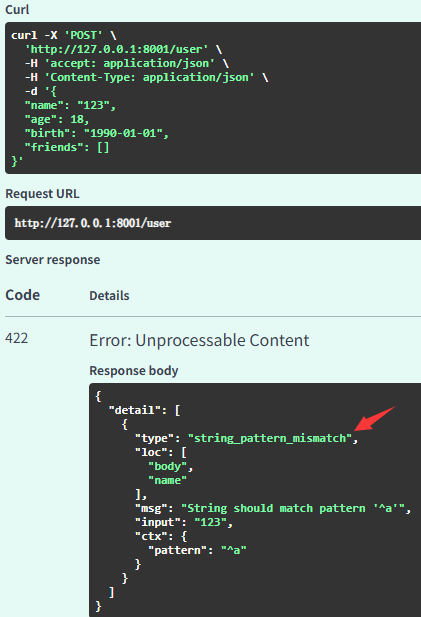Click the Code column header
Screen dimensions: 421x617
(22, 295)
